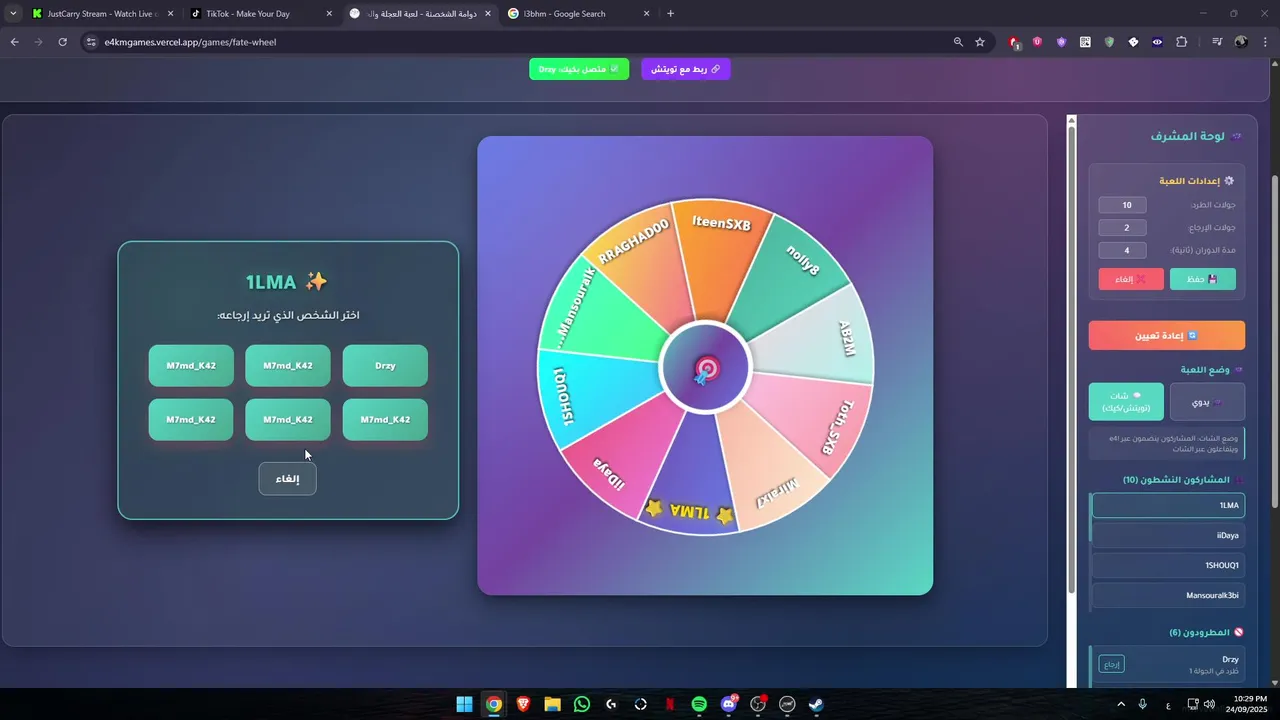This screenshot has height=720, width=1280.
Task: Open the media controls music-note icon
Action: [x=1217, y=42]
